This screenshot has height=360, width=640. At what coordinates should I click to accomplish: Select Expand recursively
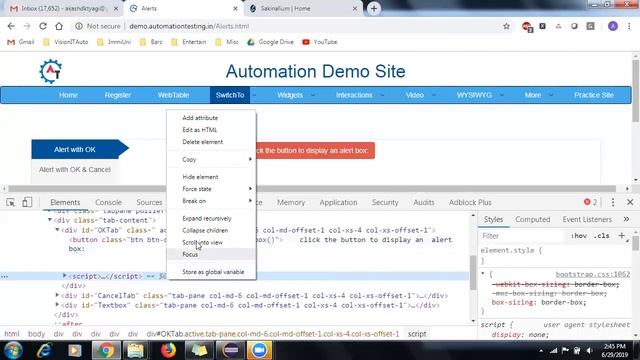(211, 218)
